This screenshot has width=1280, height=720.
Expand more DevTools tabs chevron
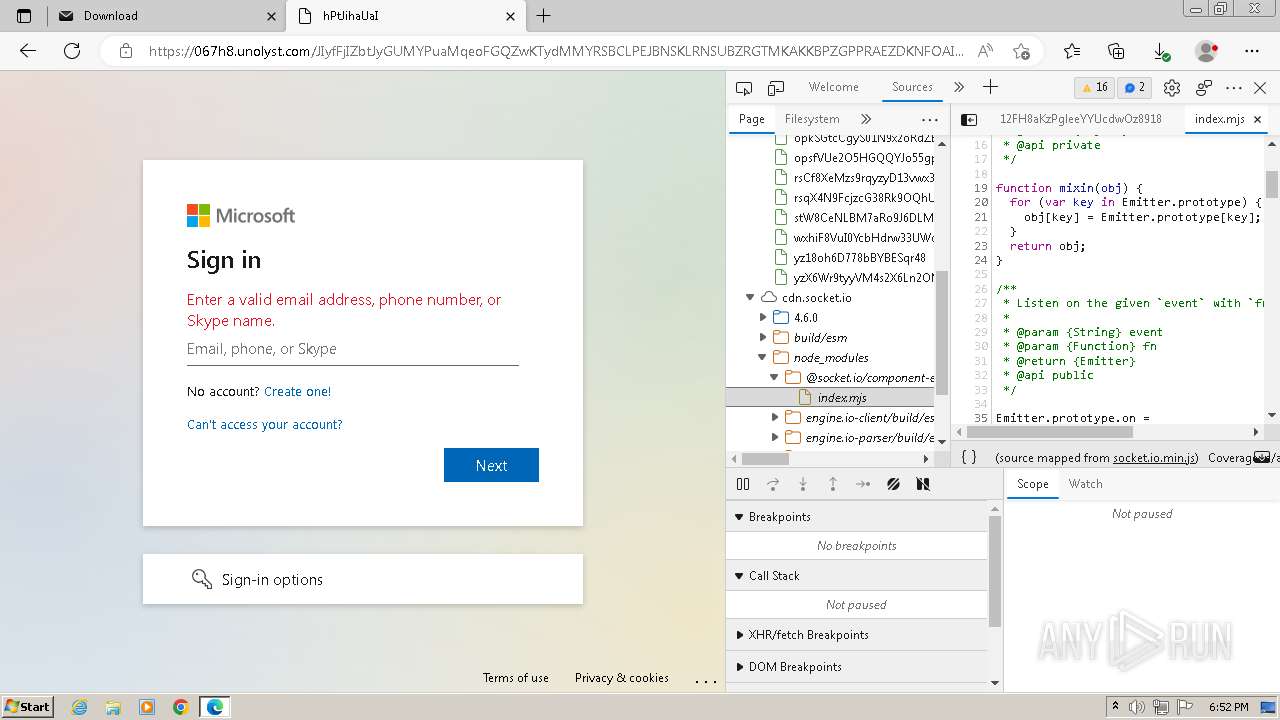point(959,87)
